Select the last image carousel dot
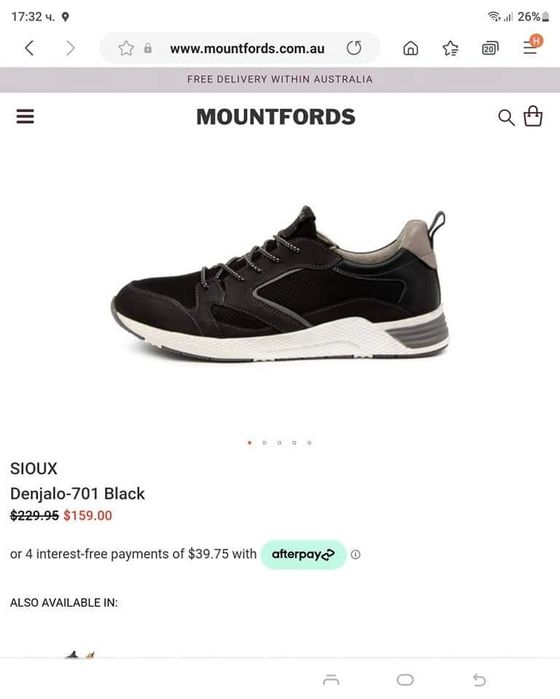 (309, 443)
